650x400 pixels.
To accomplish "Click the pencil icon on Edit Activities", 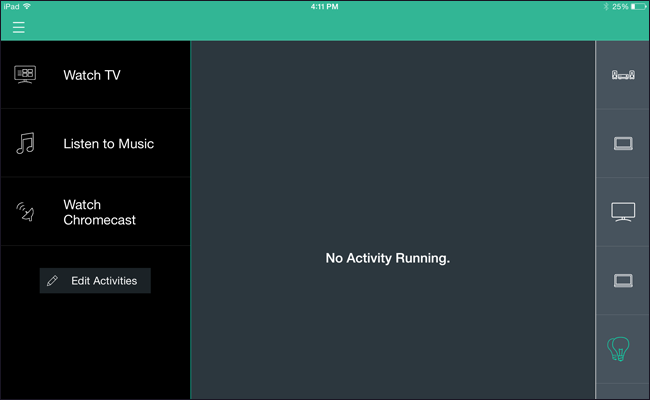I will tap(52, 281).
